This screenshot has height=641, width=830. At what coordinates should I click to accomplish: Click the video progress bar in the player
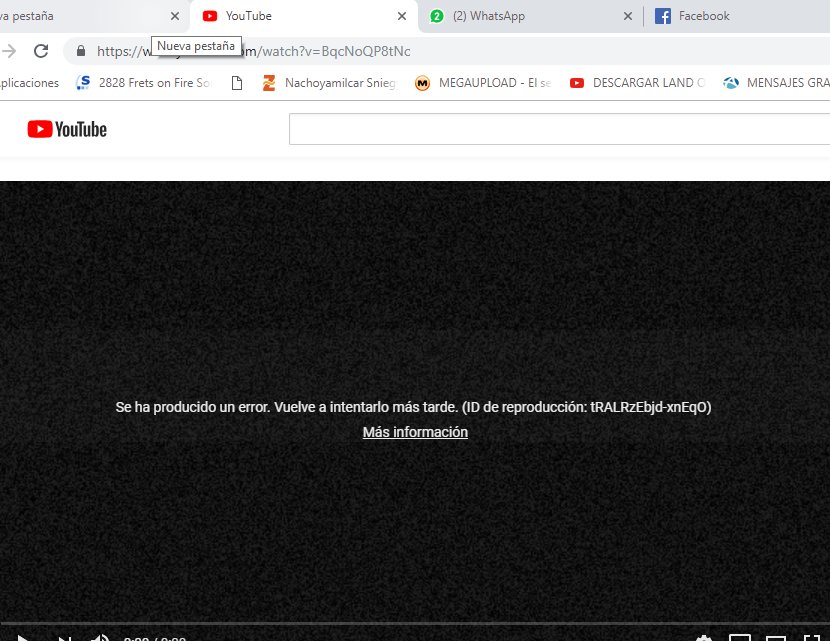point(415,620)
